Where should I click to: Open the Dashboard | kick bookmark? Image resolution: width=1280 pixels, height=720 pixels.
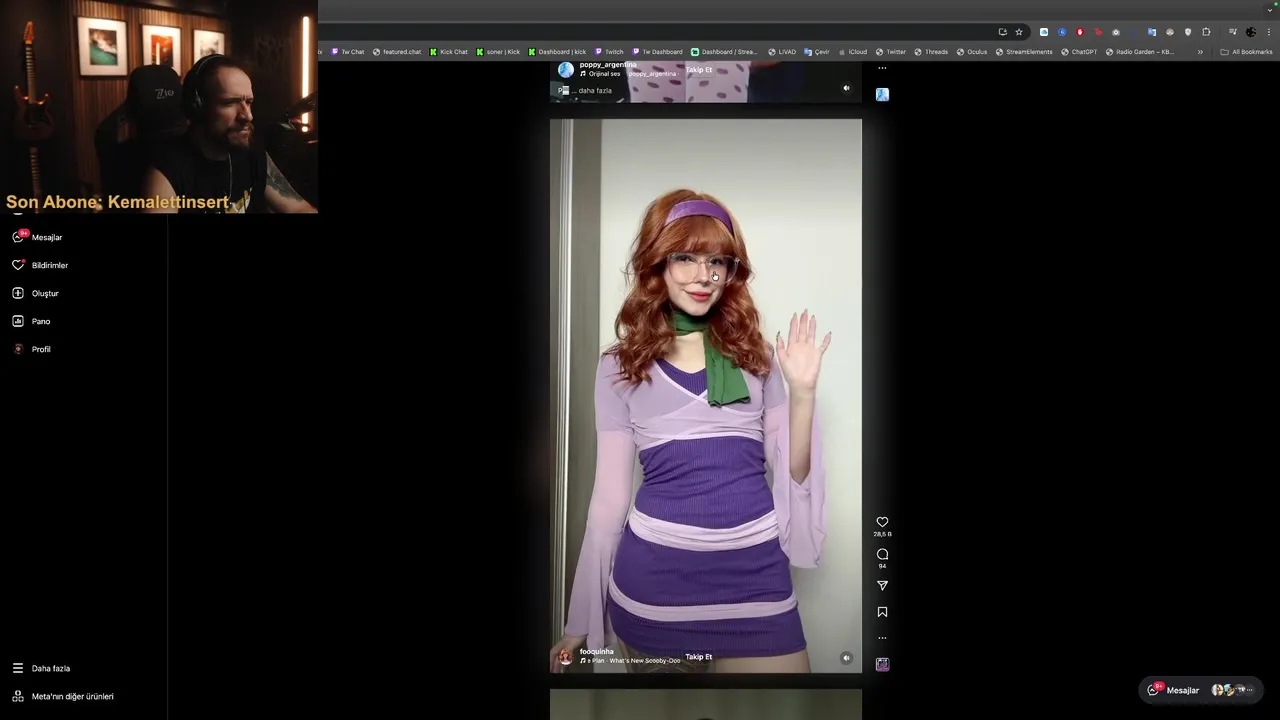point(557,52)
